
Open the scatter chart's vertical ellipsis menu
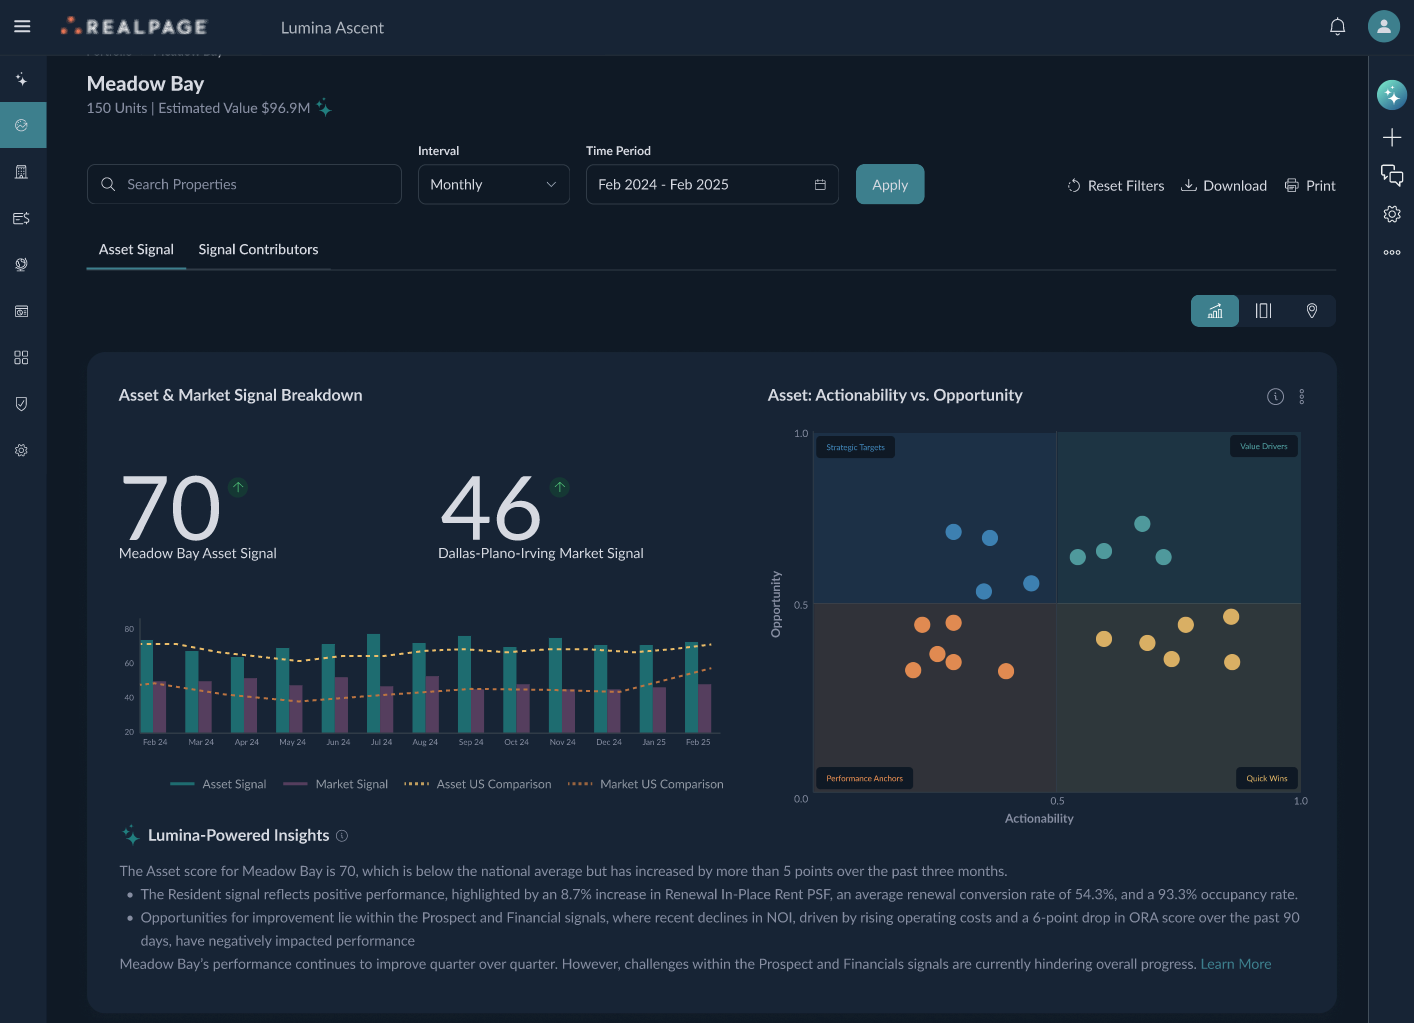coord(1302,396)
